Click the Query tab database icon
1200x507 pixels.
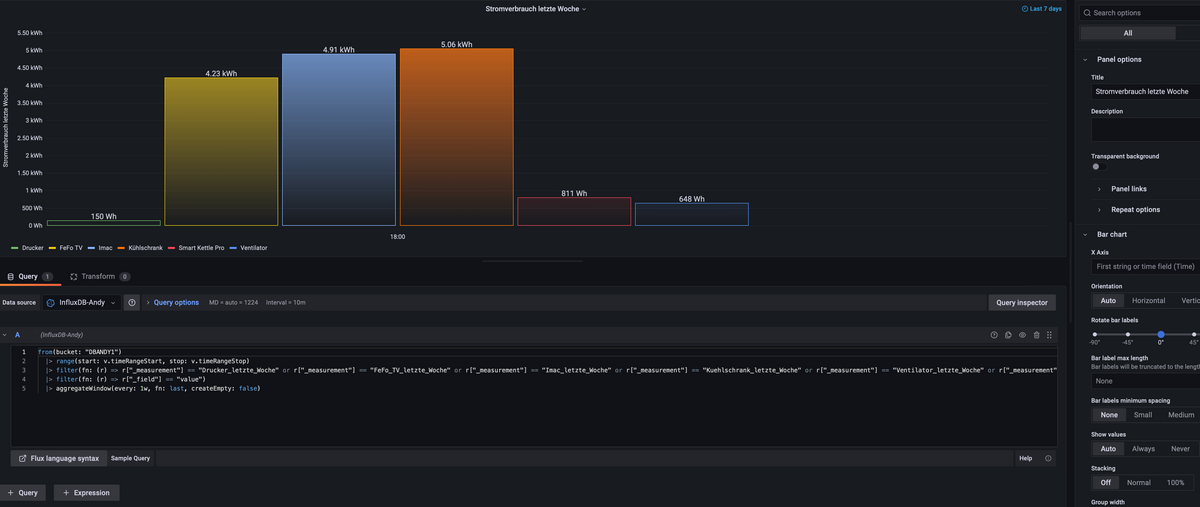[10, 276]
